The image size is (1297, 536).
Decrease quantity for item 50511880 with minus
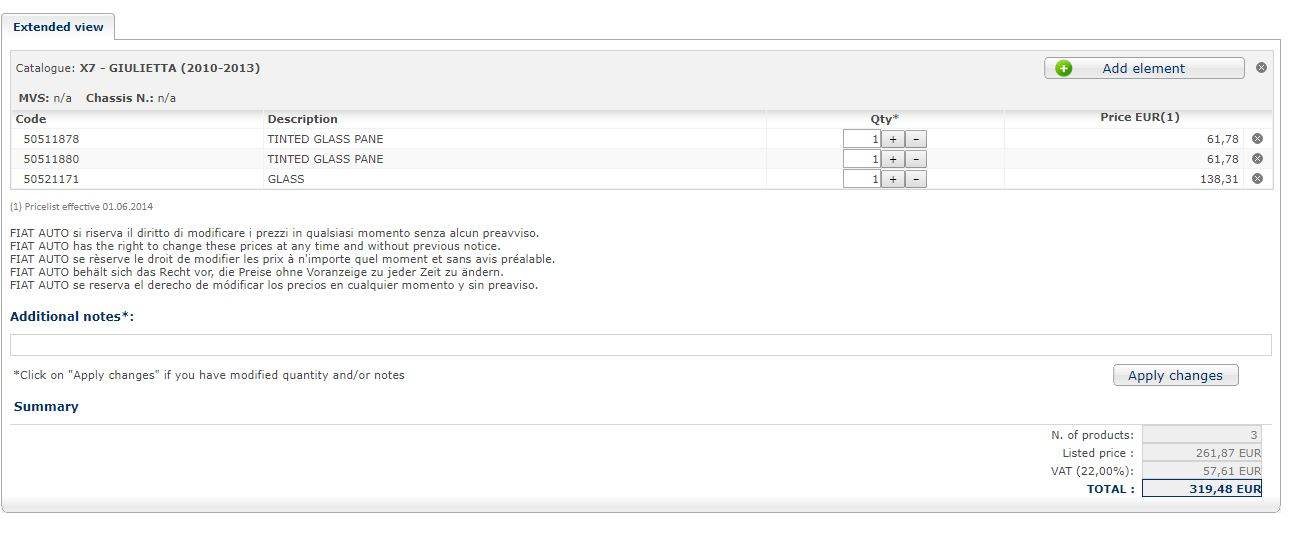916,159
